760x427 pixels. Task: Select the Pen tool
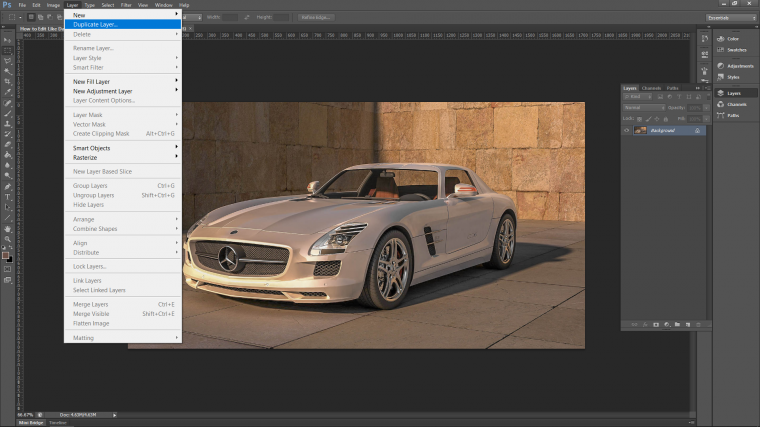point(7,187)
